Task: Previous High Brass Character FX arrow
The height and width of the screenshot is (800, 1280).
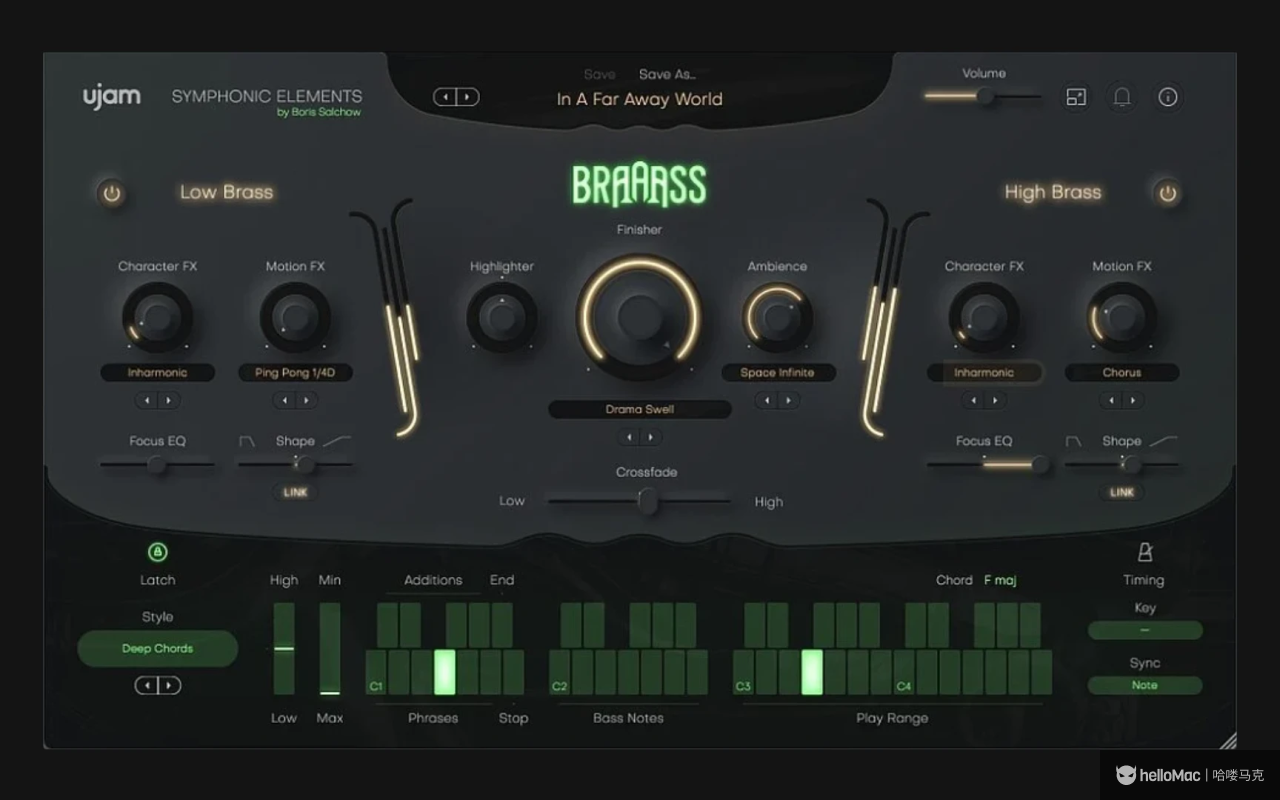Action: pos(973,400)
